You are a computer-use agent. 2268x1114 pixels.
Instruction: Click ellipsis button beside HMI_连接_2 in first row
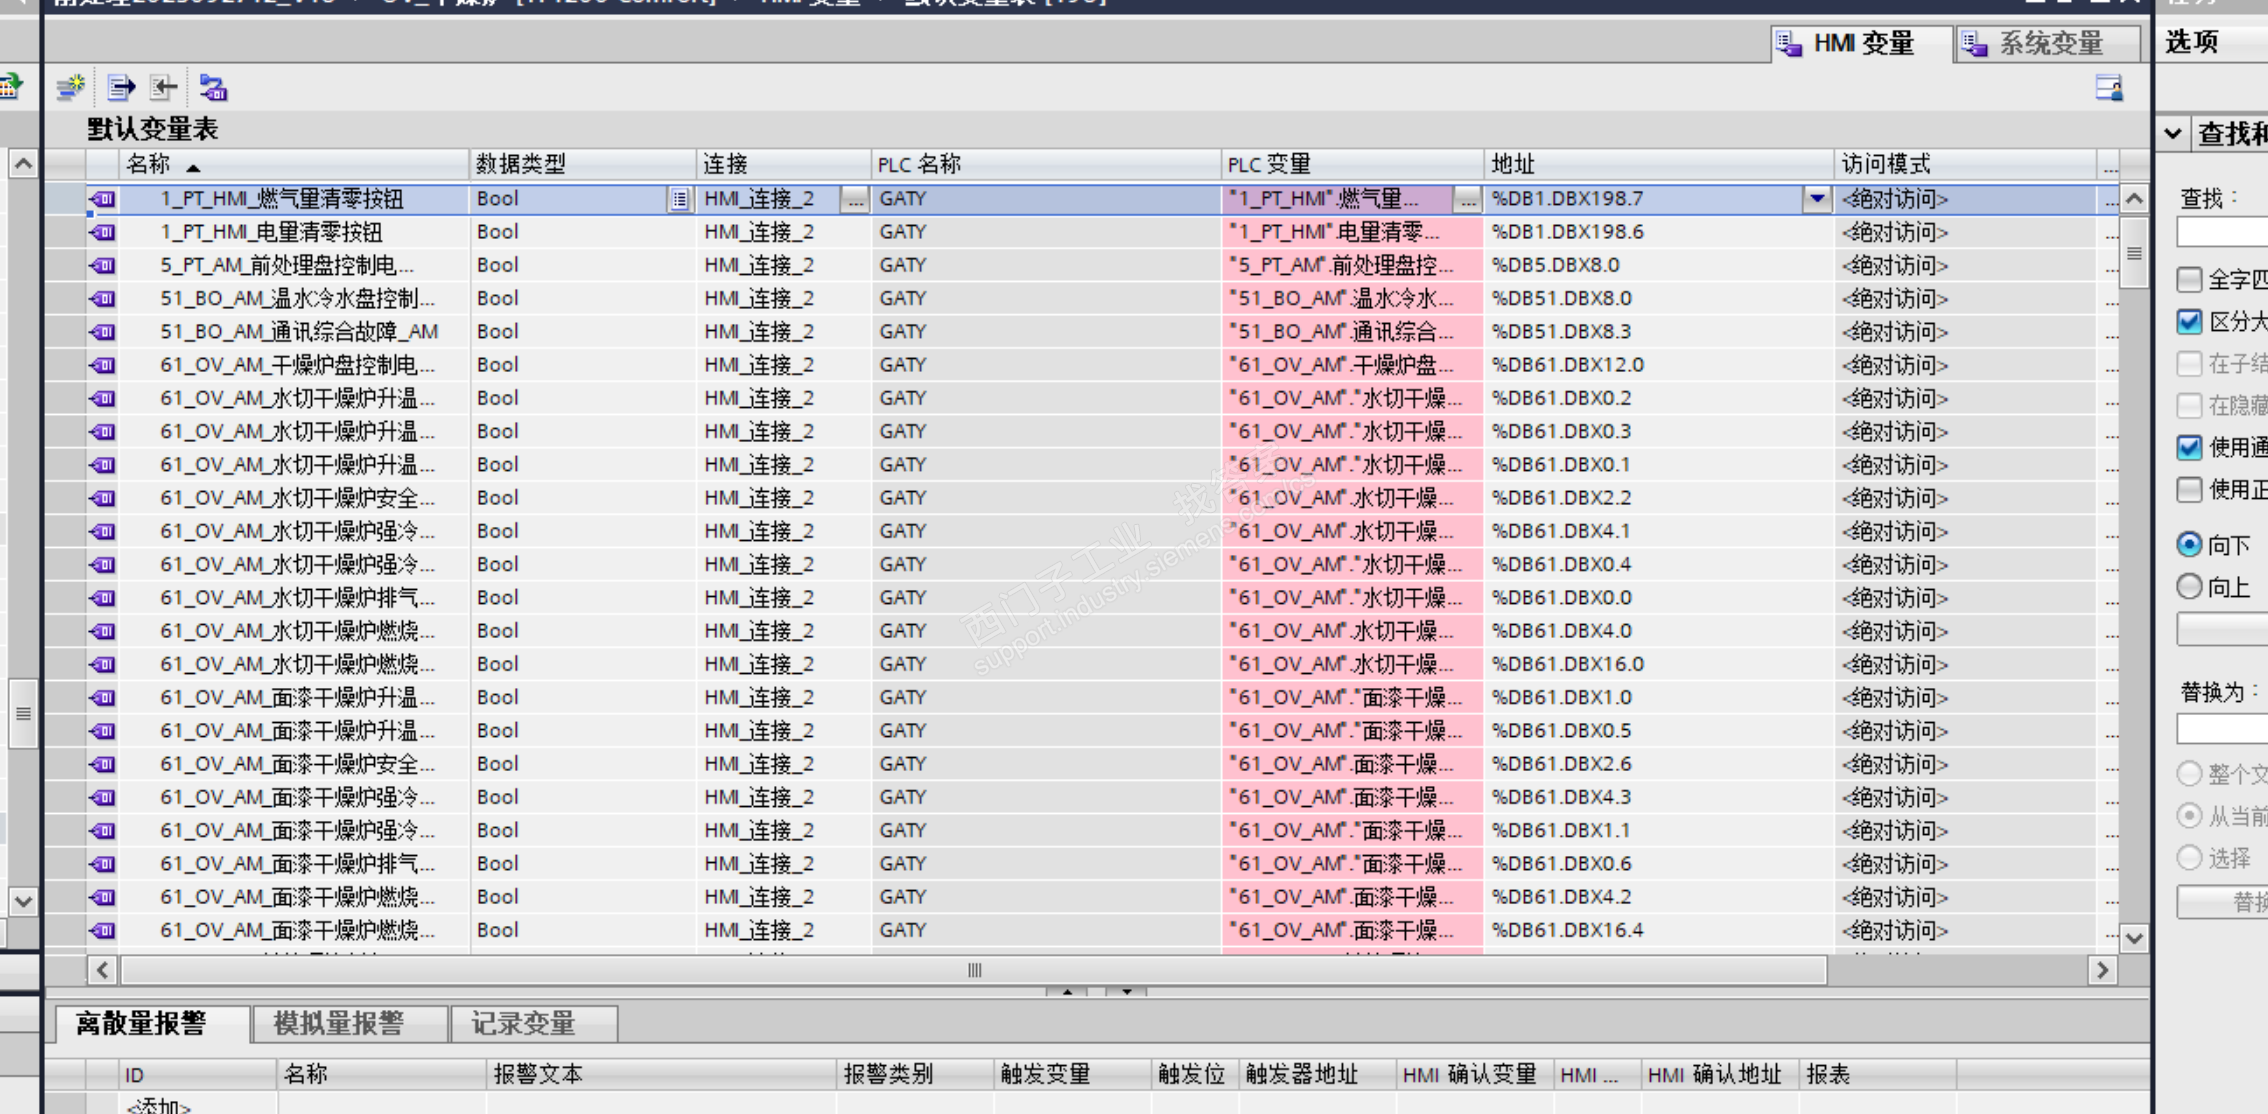(854, 199)
